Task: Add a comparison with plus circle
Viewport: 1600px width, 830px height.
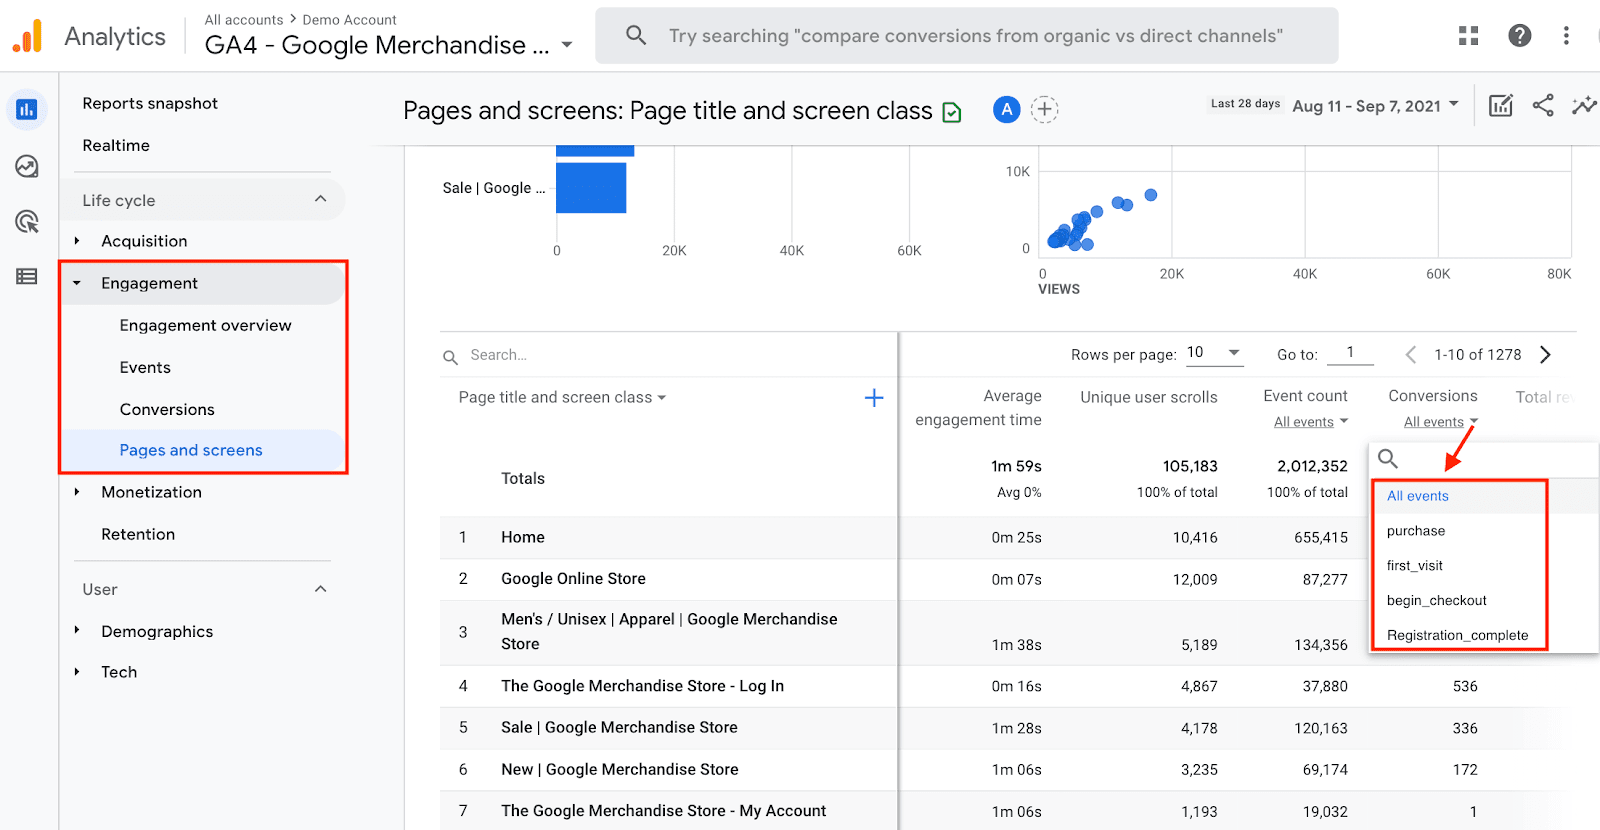Action: pyautogui.click(x=1044, y=109)
